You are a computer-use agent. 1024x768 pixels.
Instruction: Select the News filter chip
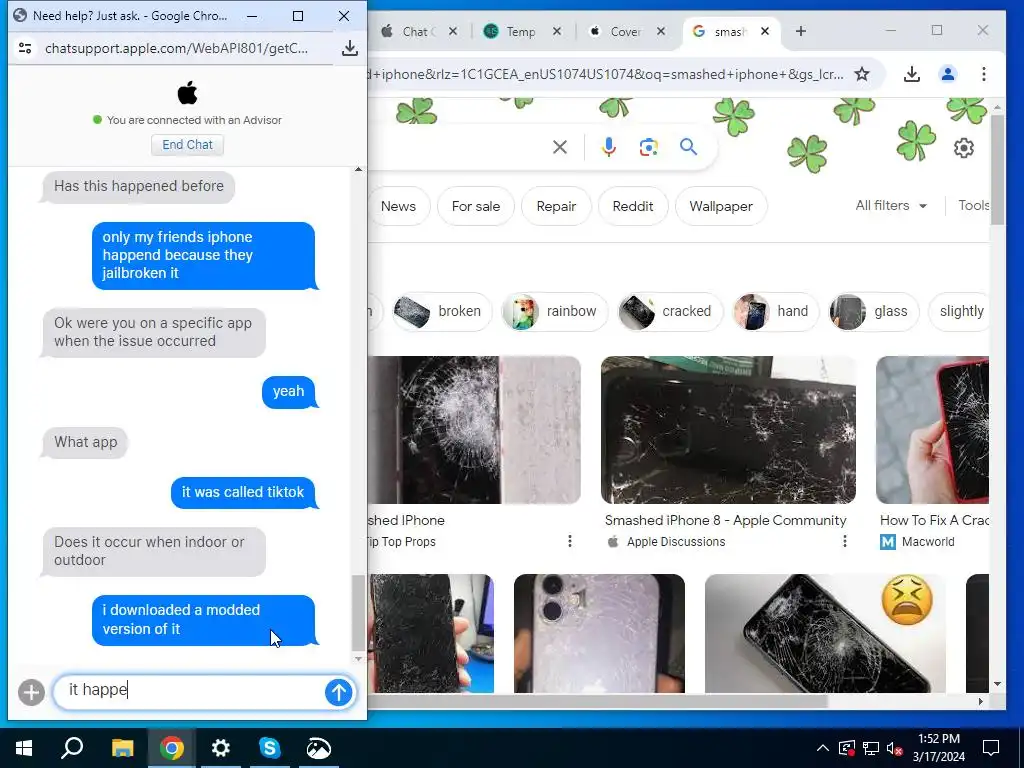398,206
